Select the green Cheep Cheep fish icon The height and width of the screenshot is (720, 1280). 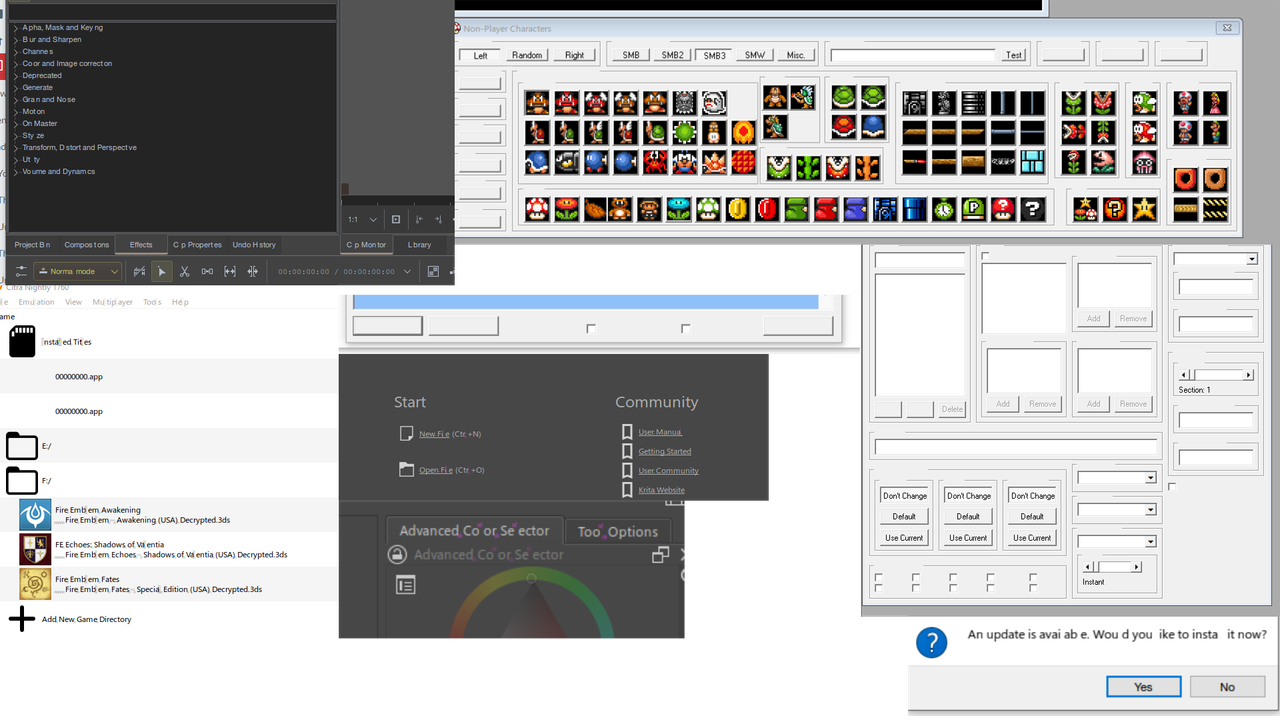coord(1146,102)
